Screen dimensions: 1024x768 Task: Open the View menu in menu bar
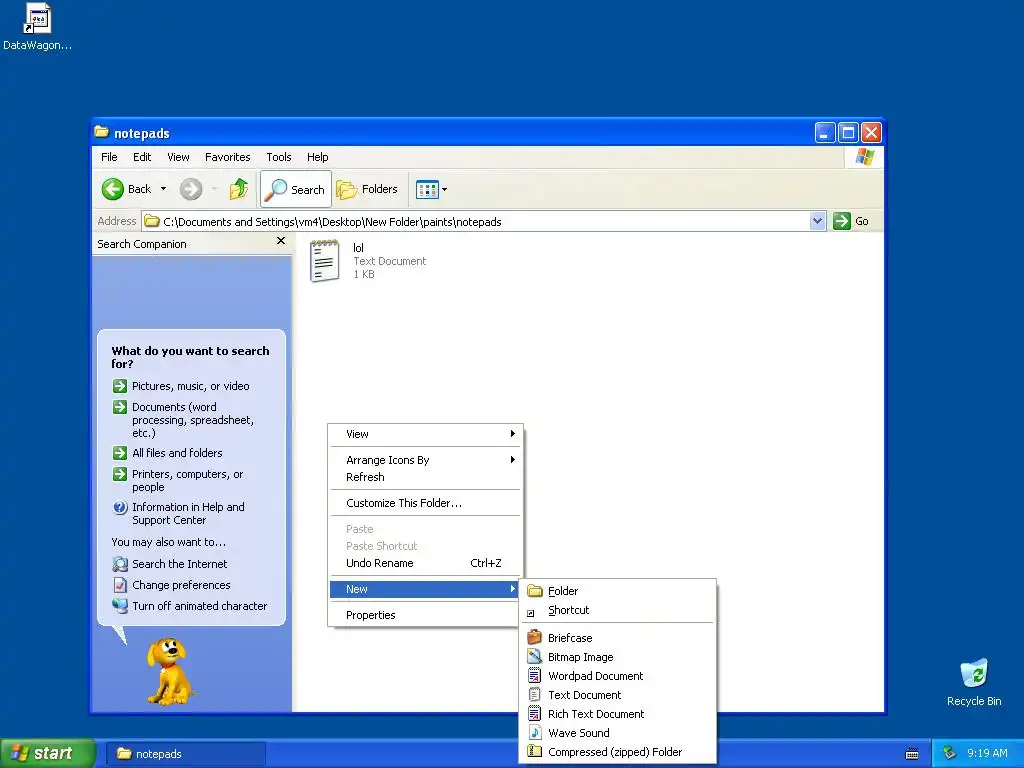click(178, 157)
